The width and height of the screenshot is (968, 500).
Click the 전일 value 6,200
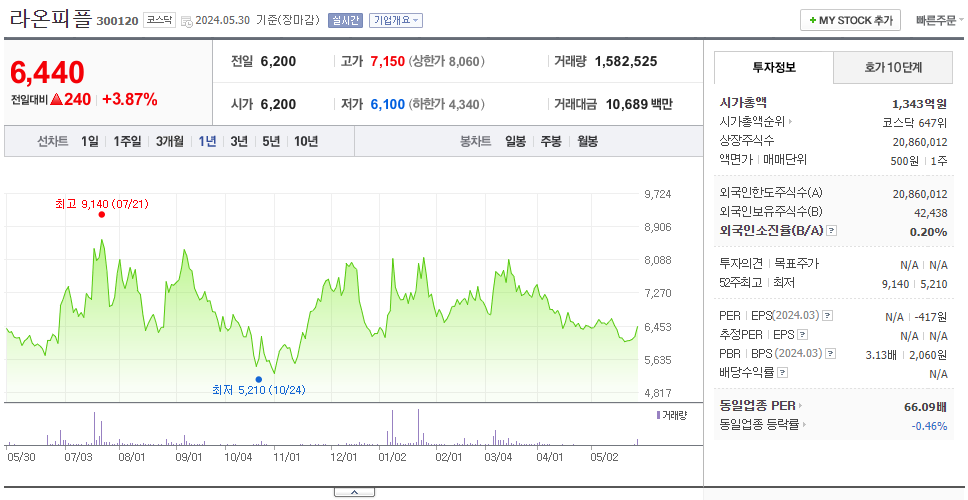[x=278, y=61]
